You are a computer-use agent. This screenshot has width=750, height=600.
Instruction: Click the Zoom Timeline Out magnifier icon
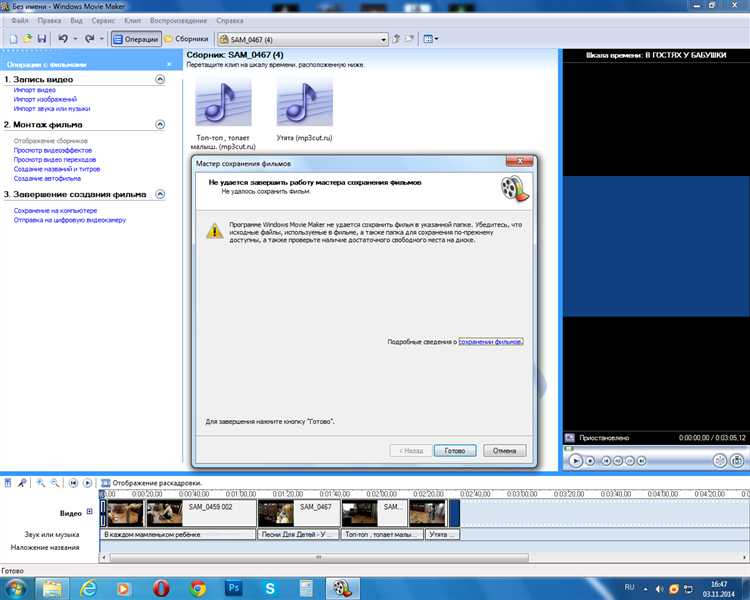click(55, 483)
